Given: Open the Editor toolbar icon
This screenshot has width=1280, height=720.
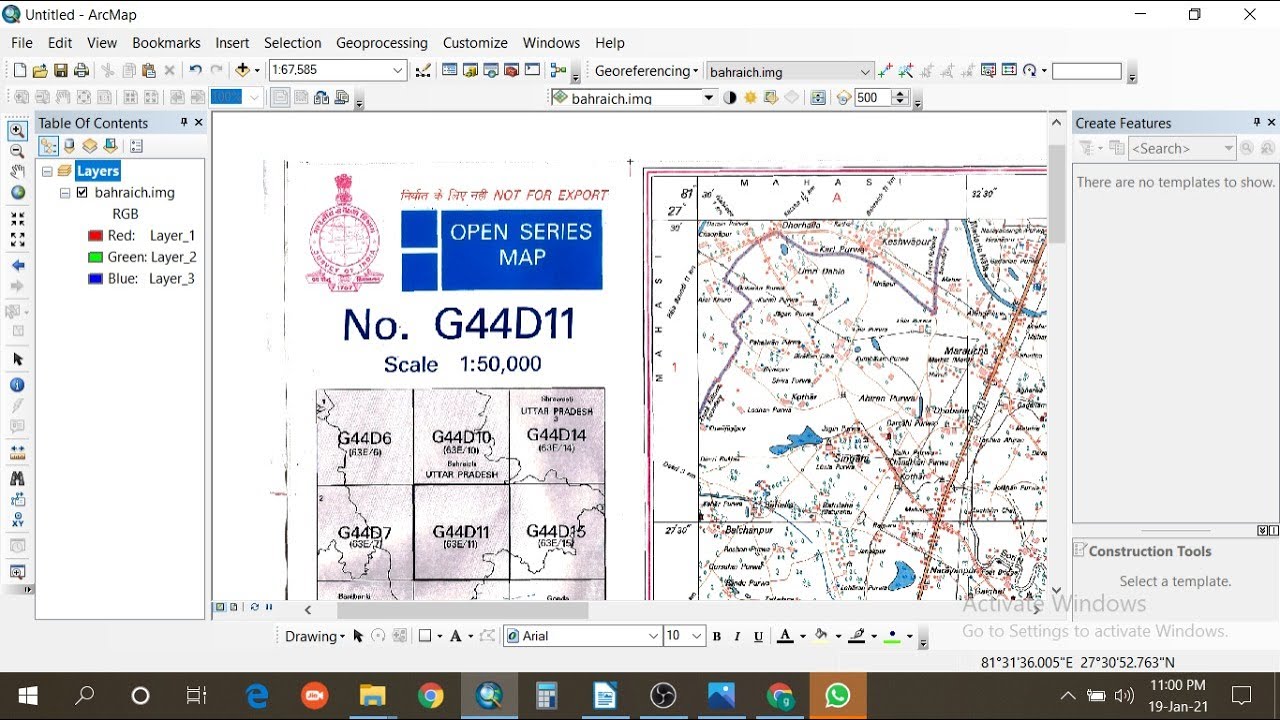Looking at the screenshot, I should point(424,70).
